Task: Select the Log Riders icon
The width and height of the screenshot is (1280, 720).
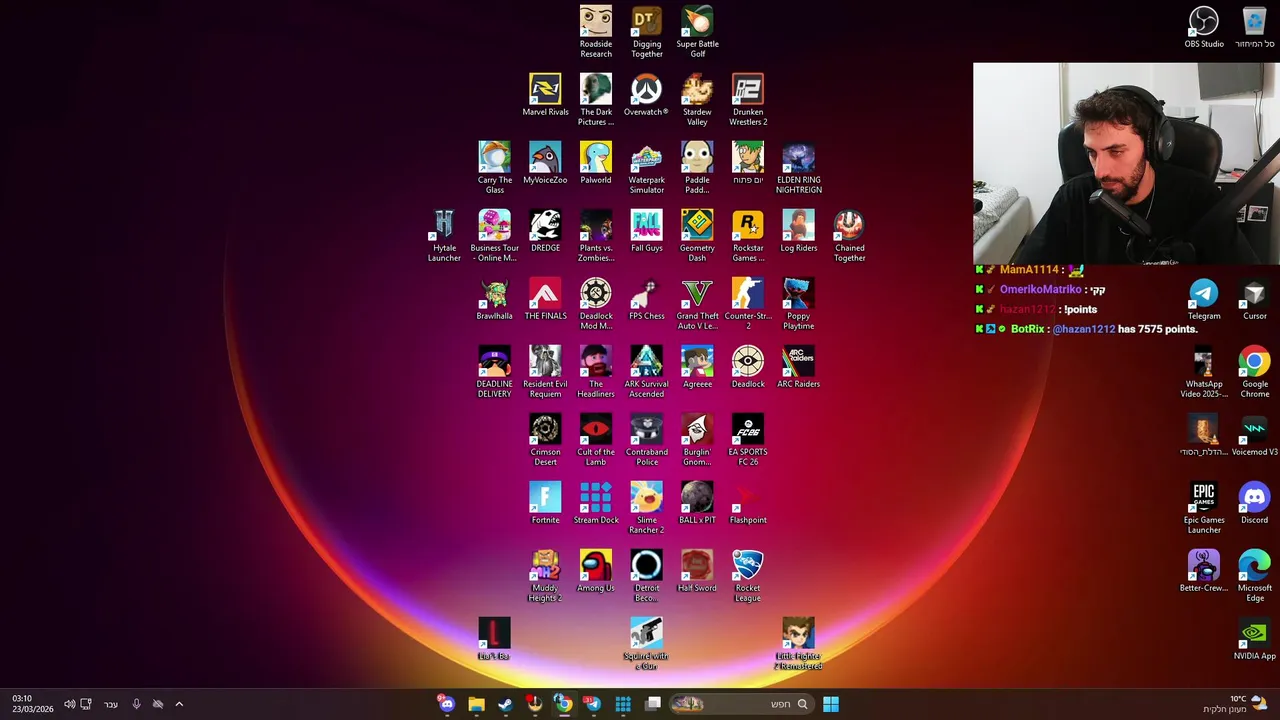Action: (798, 231)
